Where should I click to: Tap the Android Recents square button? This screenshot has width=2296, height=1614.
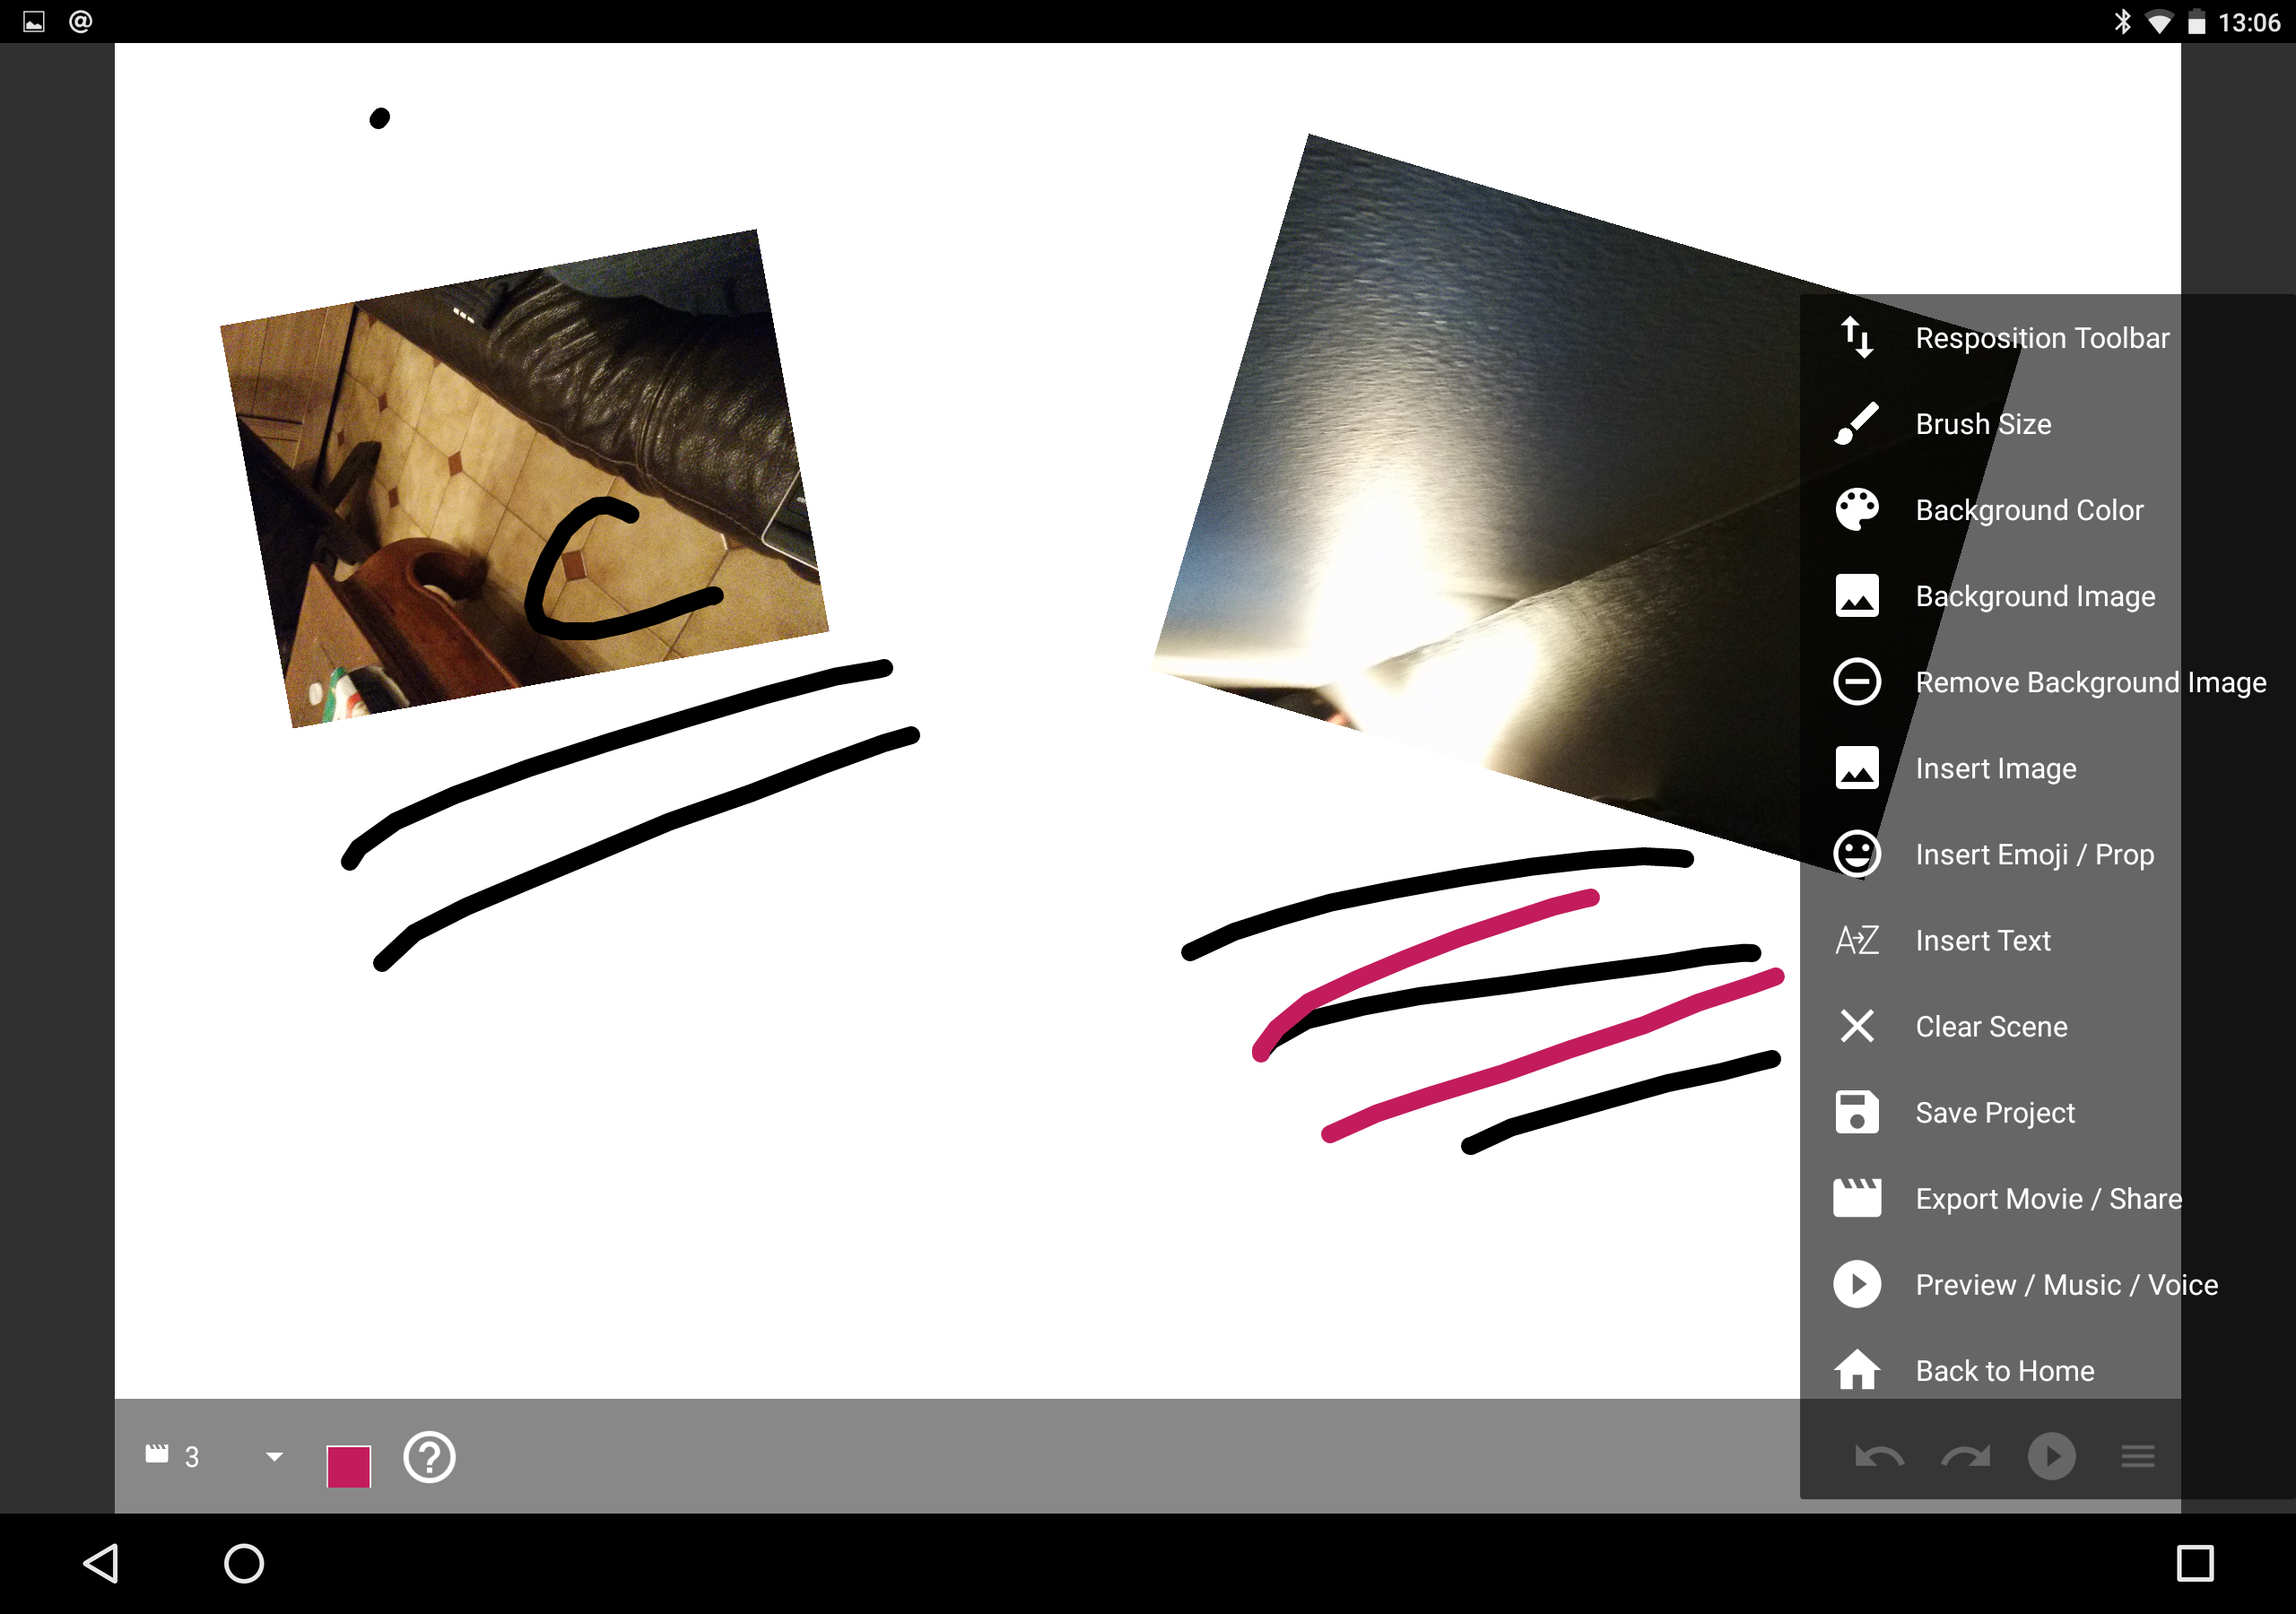(x=2195, y=1563)
